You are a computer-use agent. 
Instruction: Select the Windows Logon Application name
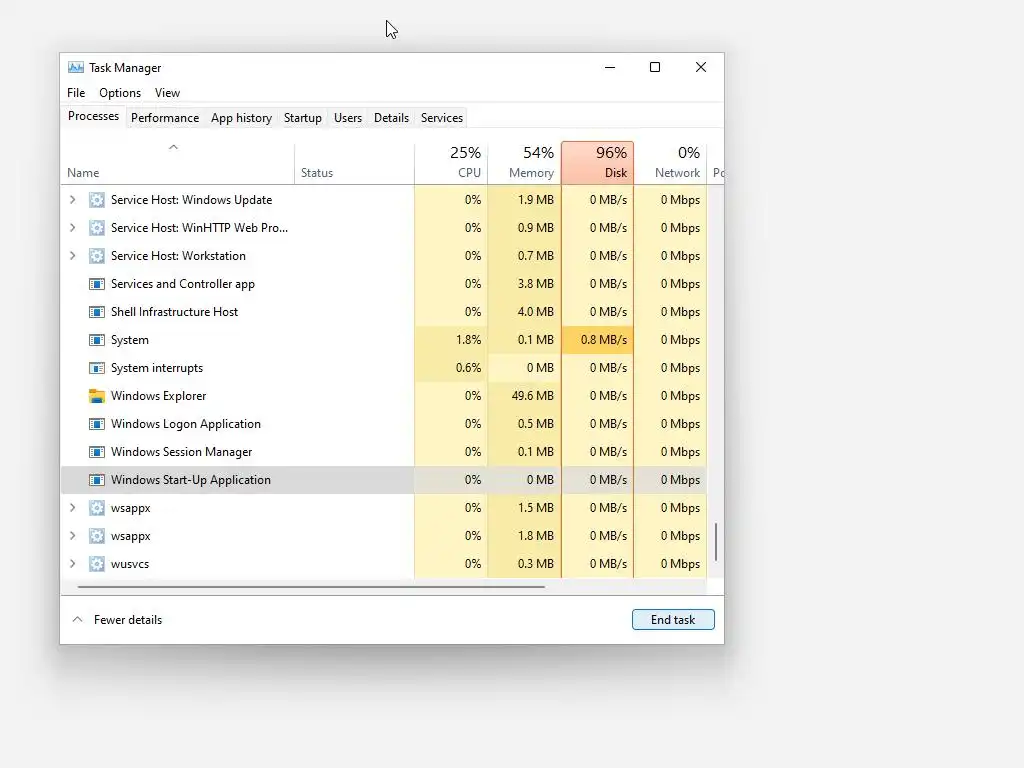pyautogui.click(x=186, y=424)
